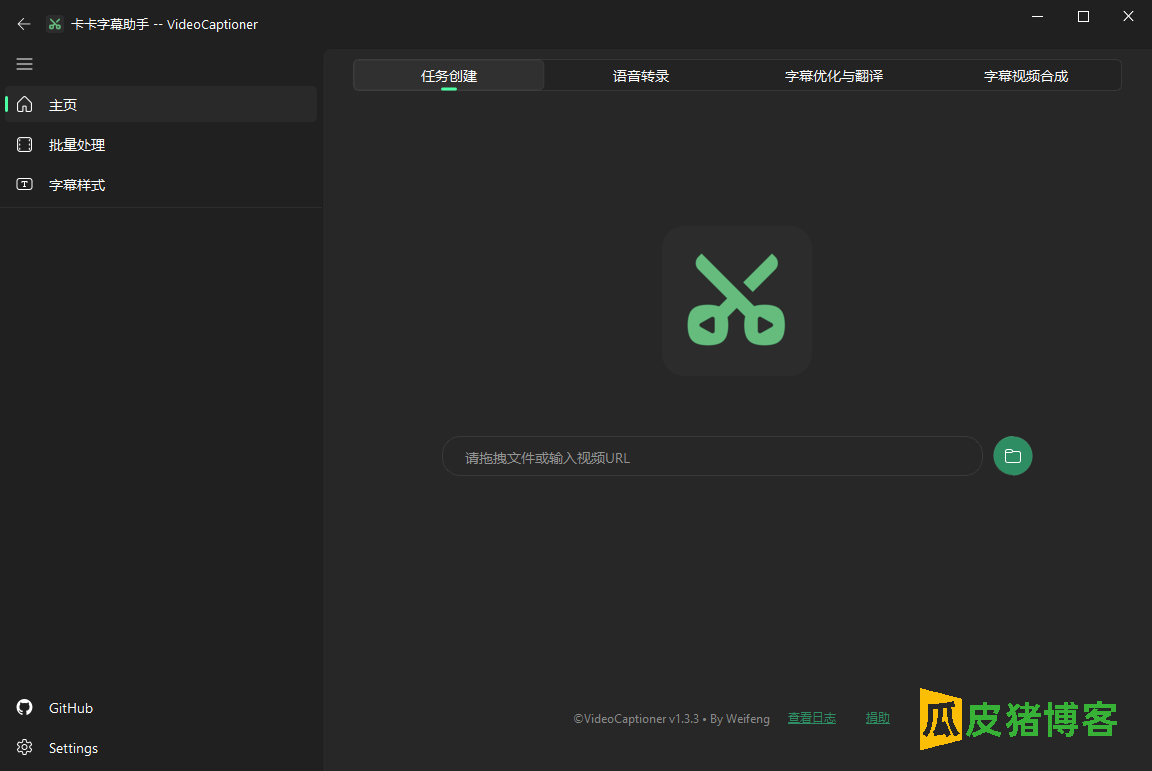Click the VideoCaptioner scissors icon in title bar
1152x771 pixels.
pos(54,24)
